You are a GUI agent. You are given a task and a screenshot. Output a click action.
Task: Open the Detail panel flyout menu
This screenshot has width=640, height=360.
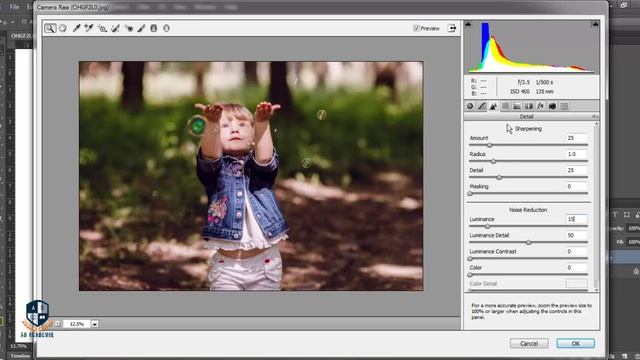[595, 117]
